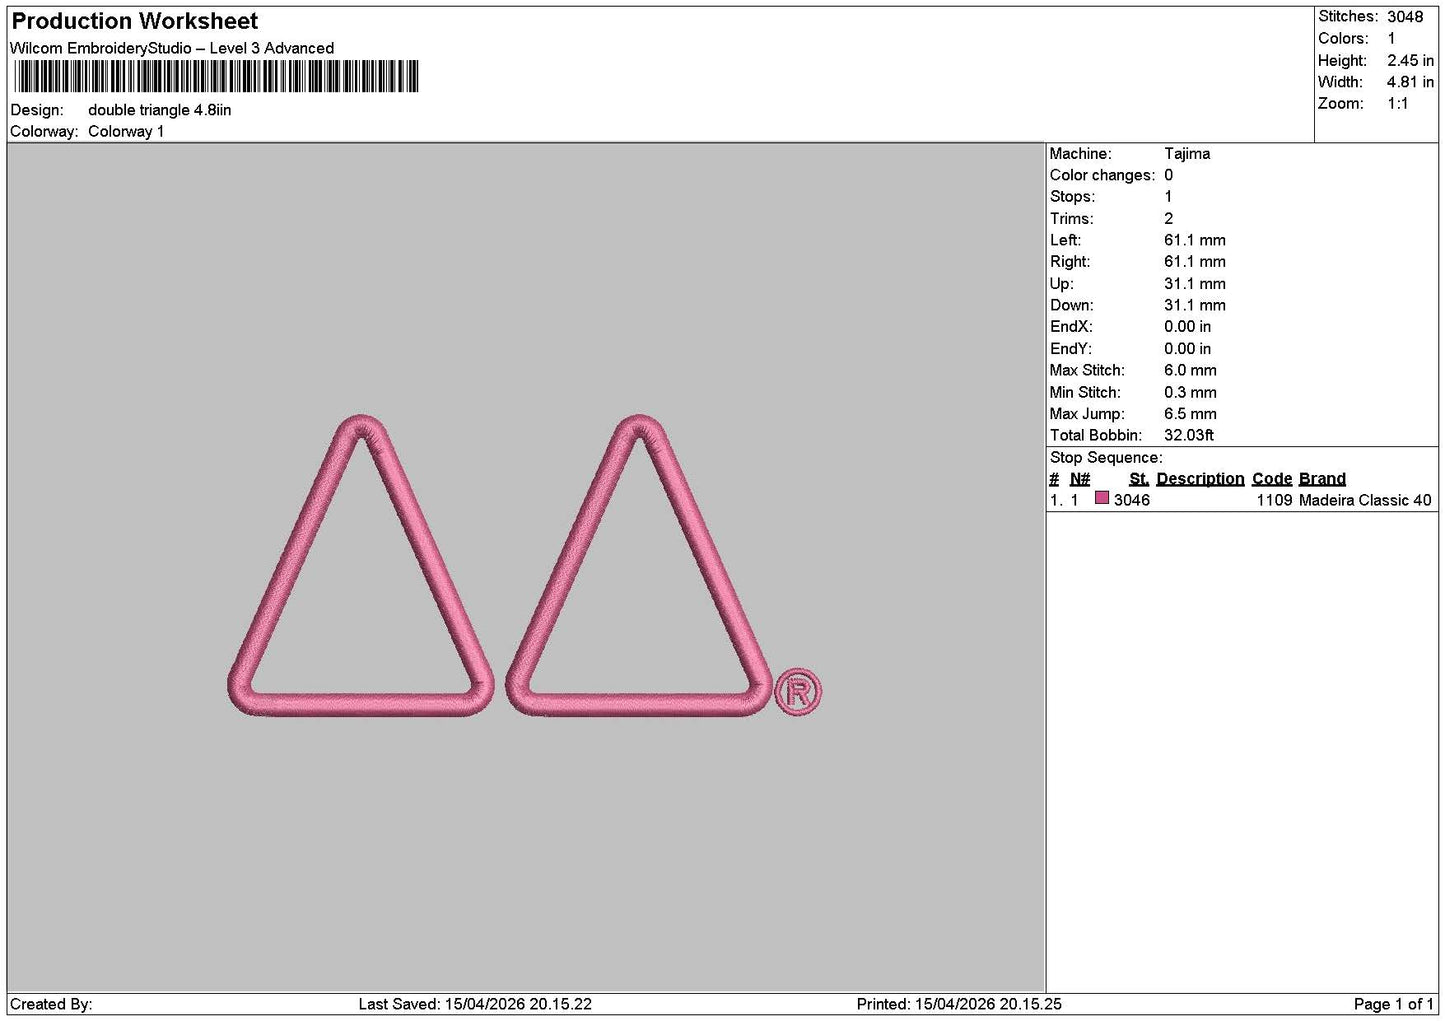Screen dimensions: 1445x1021
Task: Click the 'Trims:' label
Action: tap(1071, 219)
